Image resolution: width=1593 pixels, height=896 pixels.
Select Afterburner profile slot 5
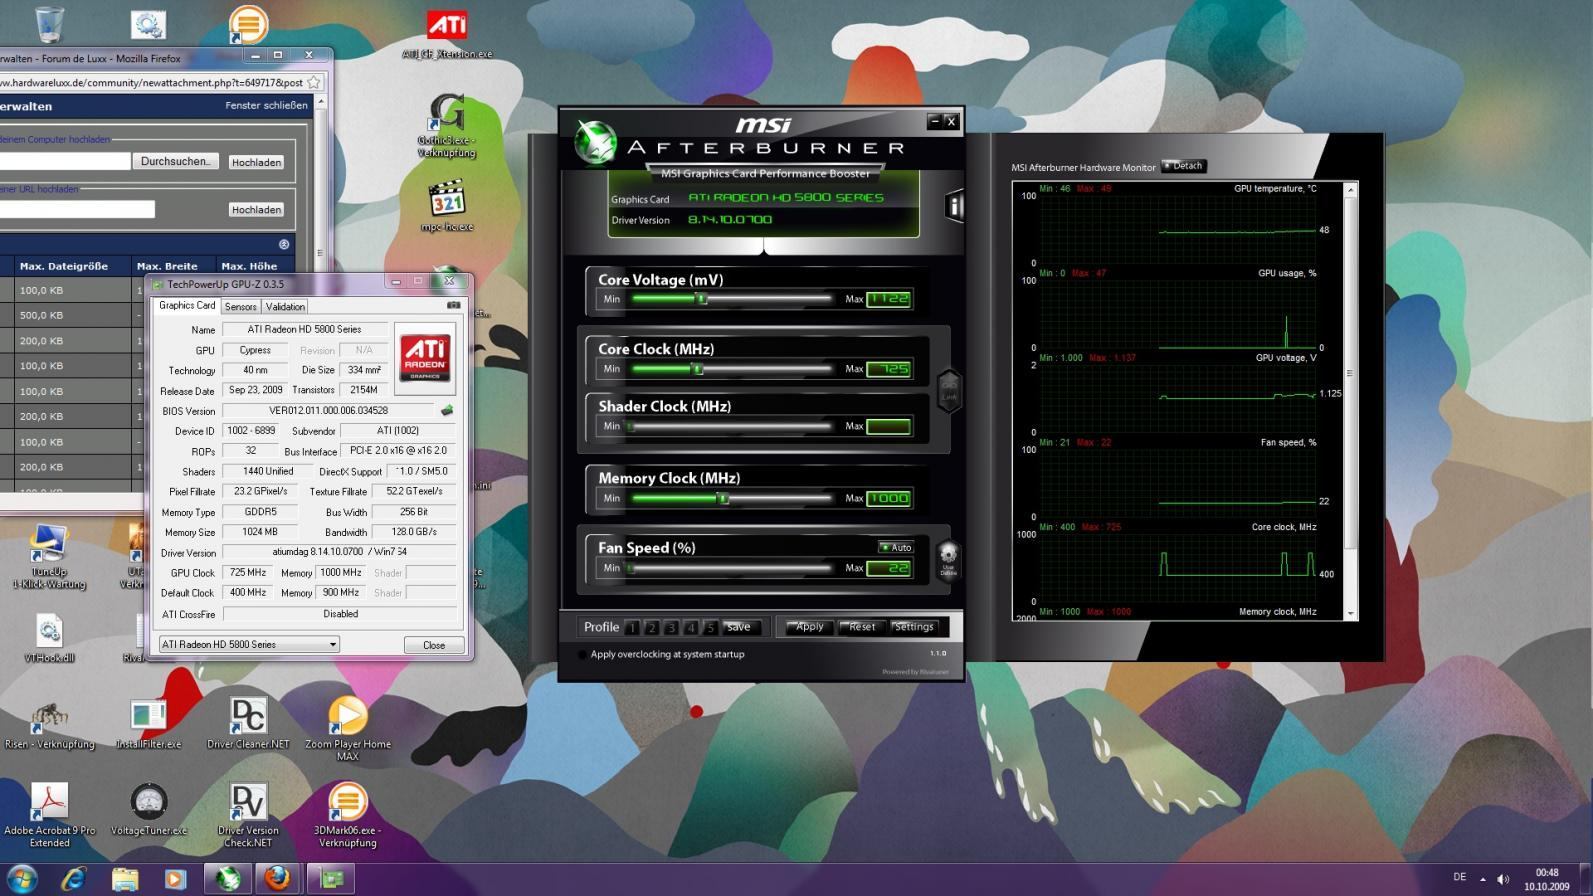[x=710, y=628]
